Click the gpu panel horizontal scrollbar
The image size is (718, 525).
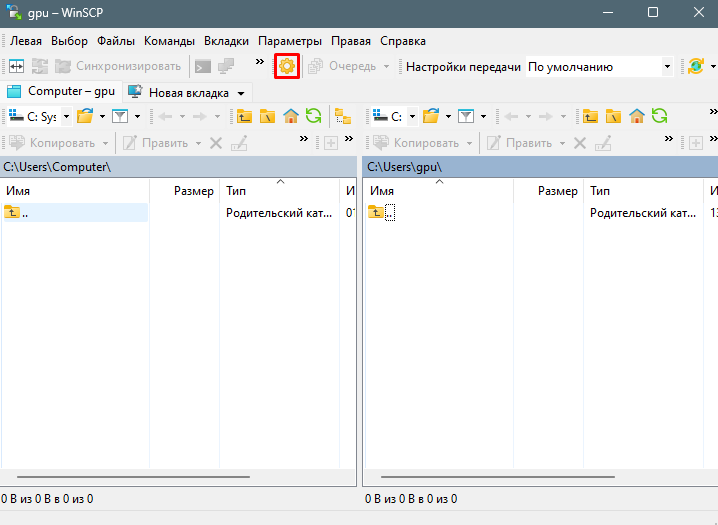[x=498, y=477]
